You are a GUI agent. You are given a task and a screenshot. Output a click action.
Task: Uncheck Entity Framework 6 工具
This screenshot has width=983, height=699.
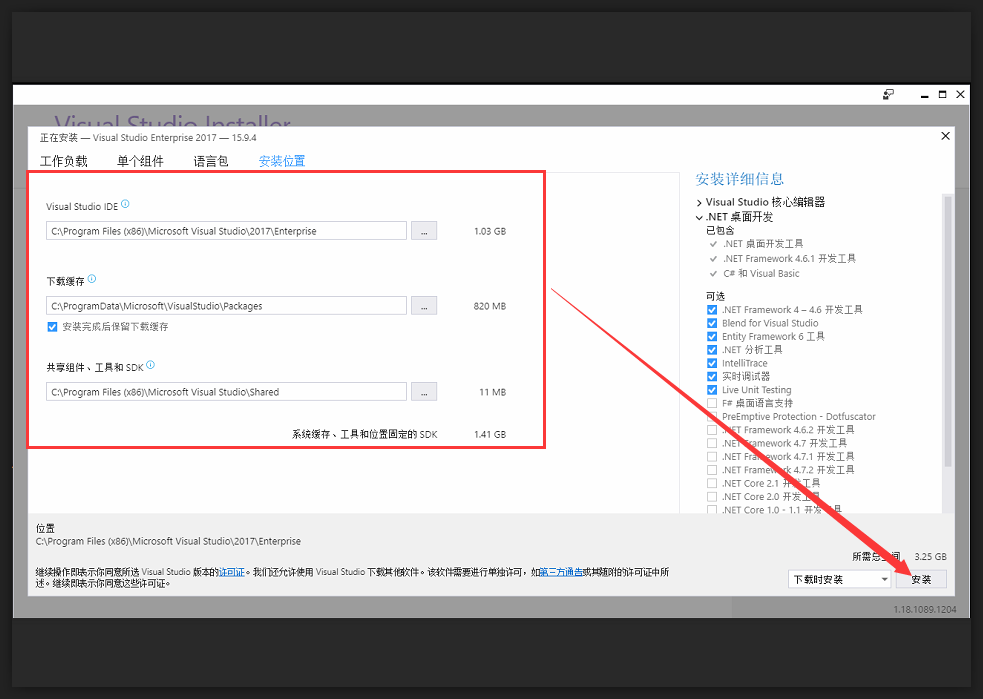[712, 337]
